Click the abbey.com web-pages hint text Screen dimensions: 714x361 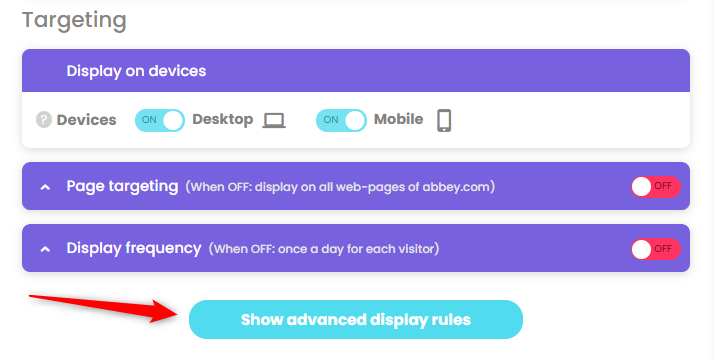[340, 187]
